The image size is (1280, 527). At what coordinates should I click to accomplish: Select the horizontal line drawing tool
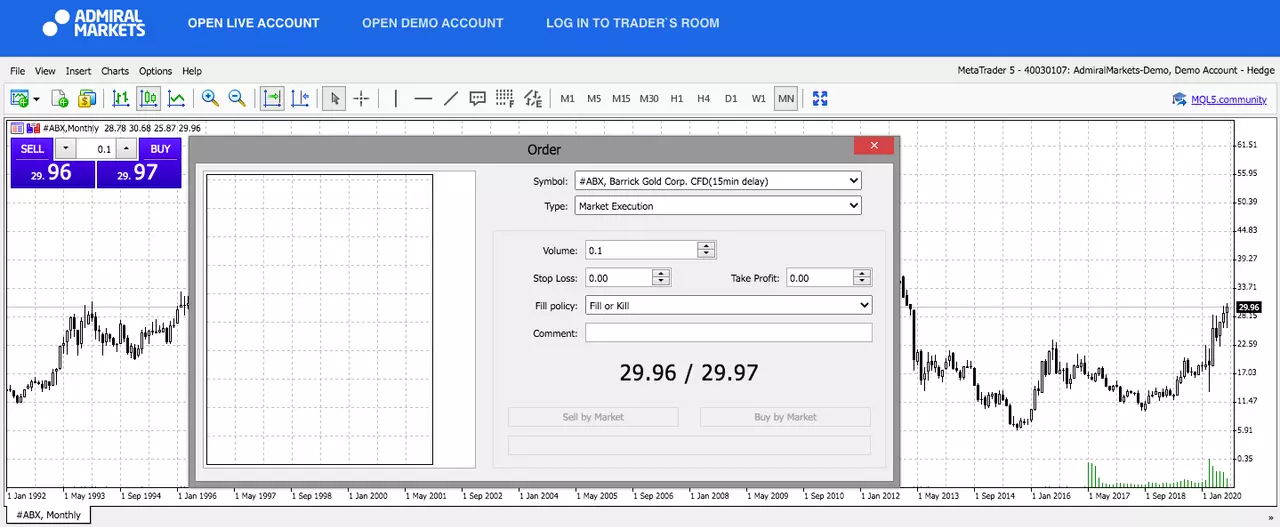pos(423,98)
